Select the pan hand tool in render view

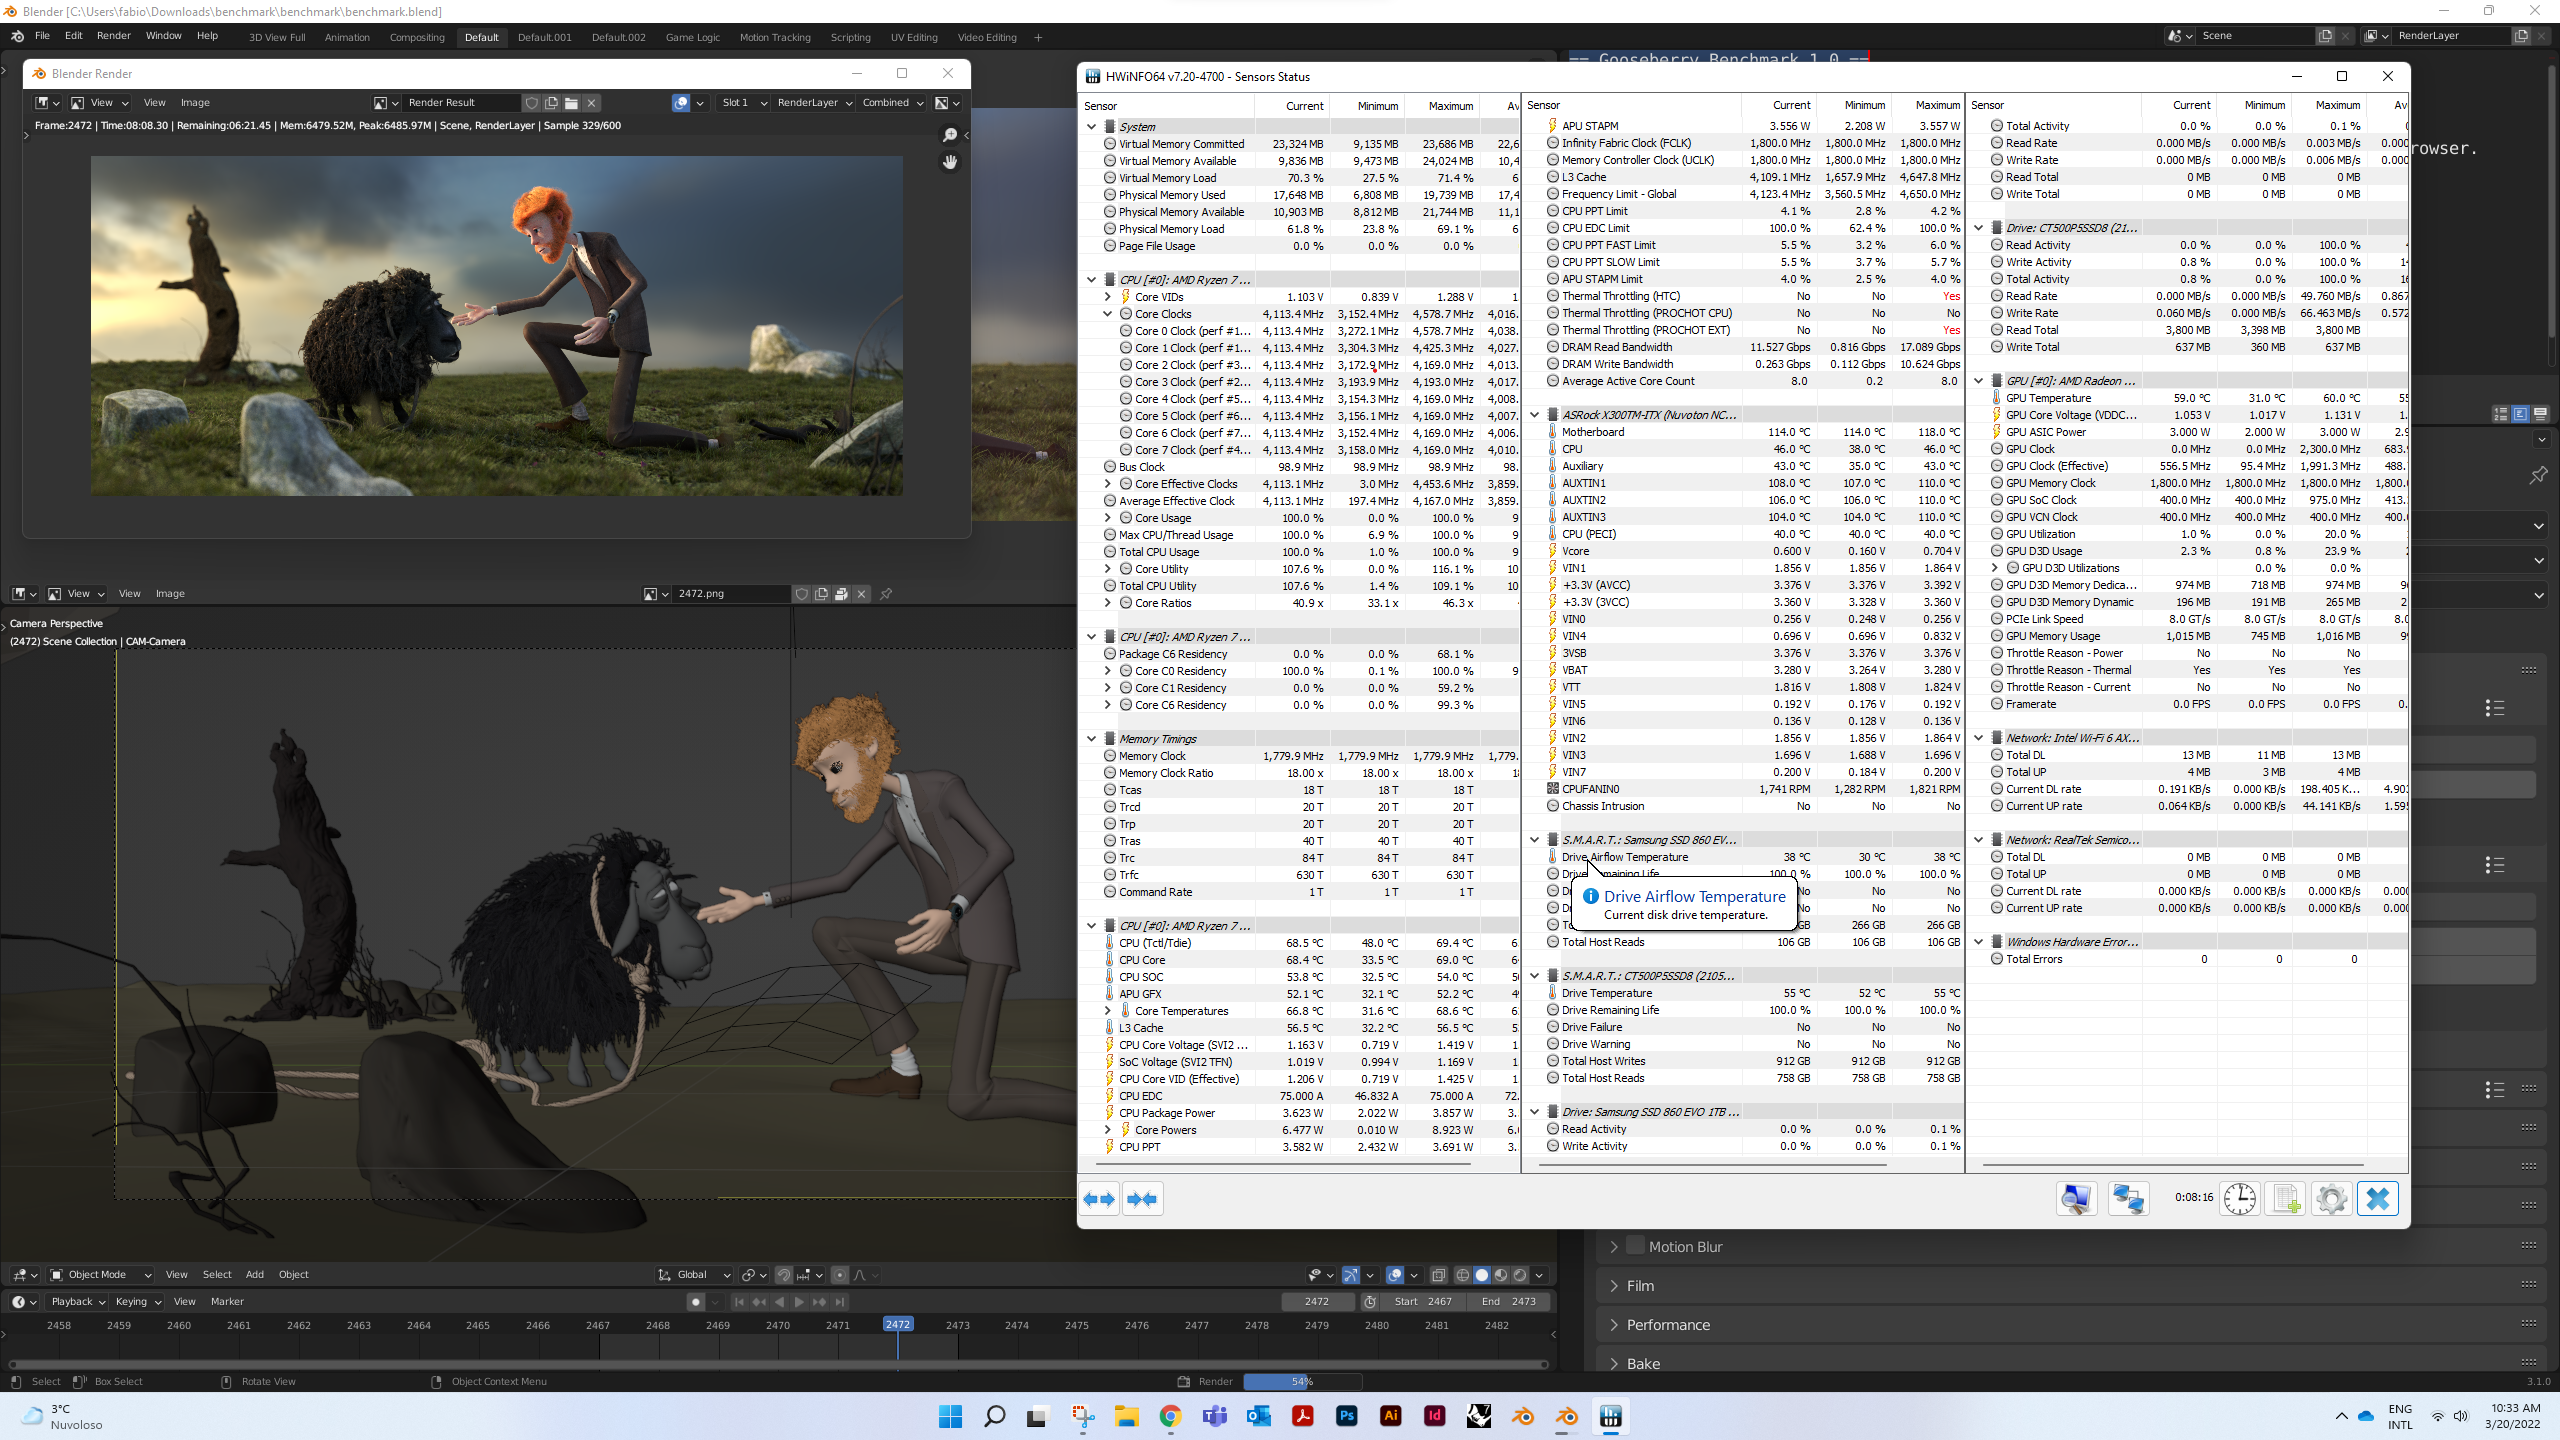click(949, 162)
